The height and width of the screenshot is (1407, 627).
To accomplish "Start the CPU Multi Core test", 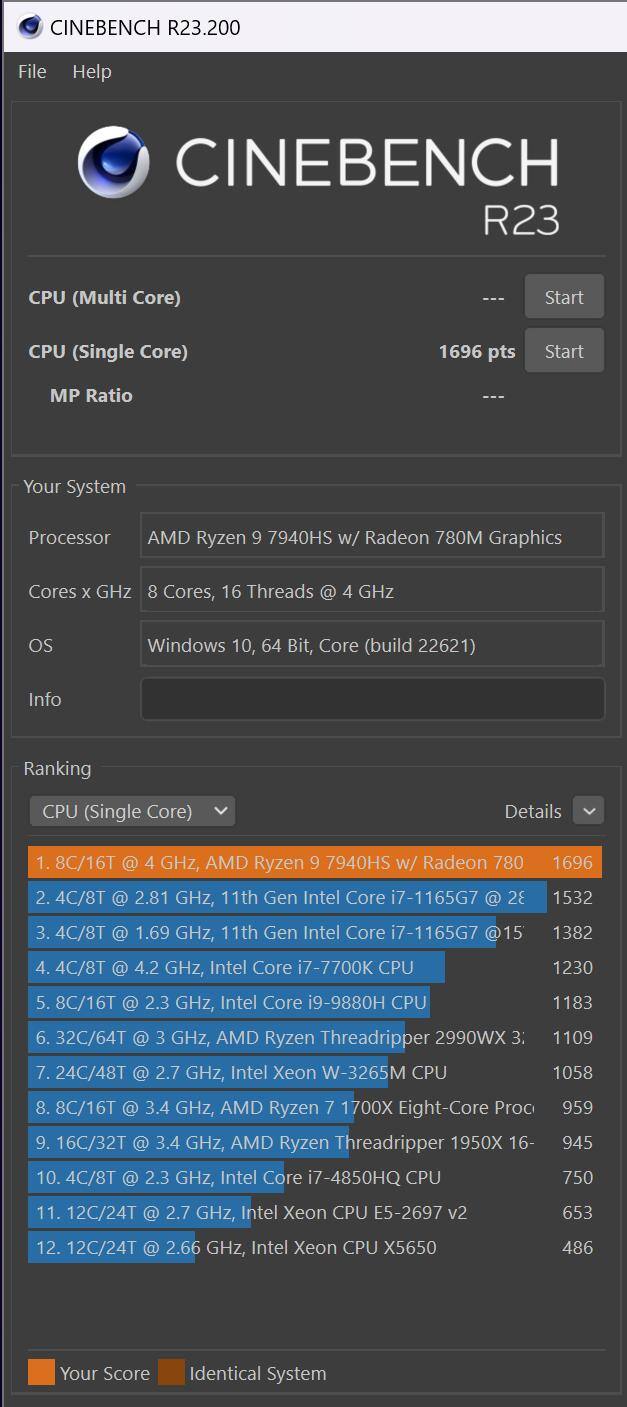I will tap(564, 297).
